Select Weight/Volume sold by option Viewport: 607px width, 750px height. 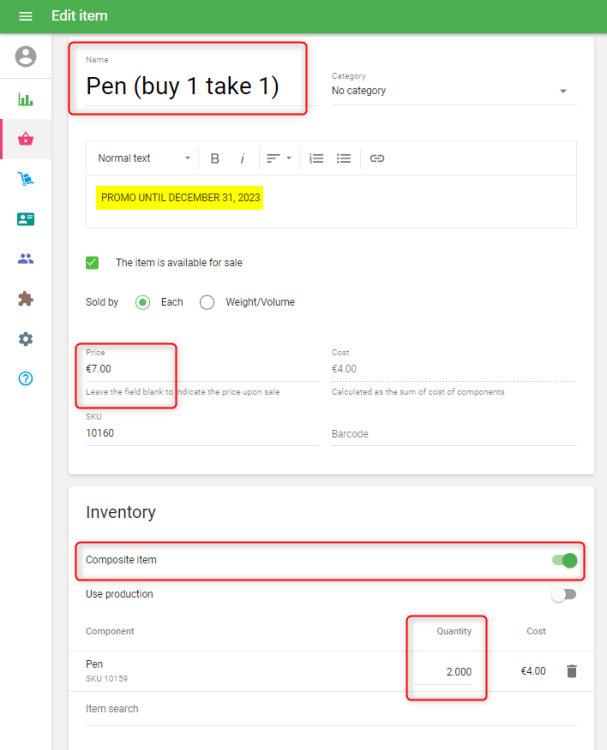point(207,302)
